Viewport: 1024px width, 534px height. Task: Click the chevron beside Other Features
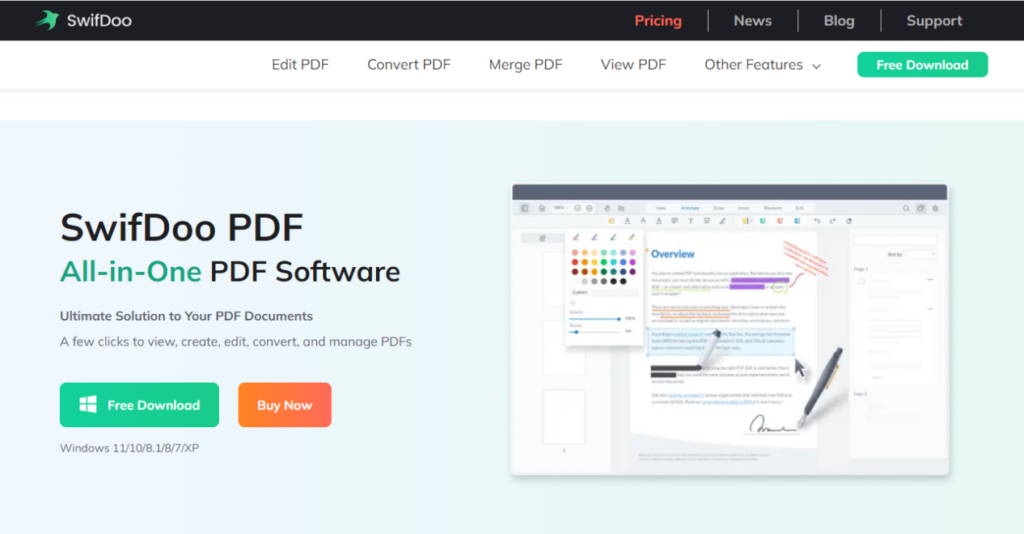point(817,66)
